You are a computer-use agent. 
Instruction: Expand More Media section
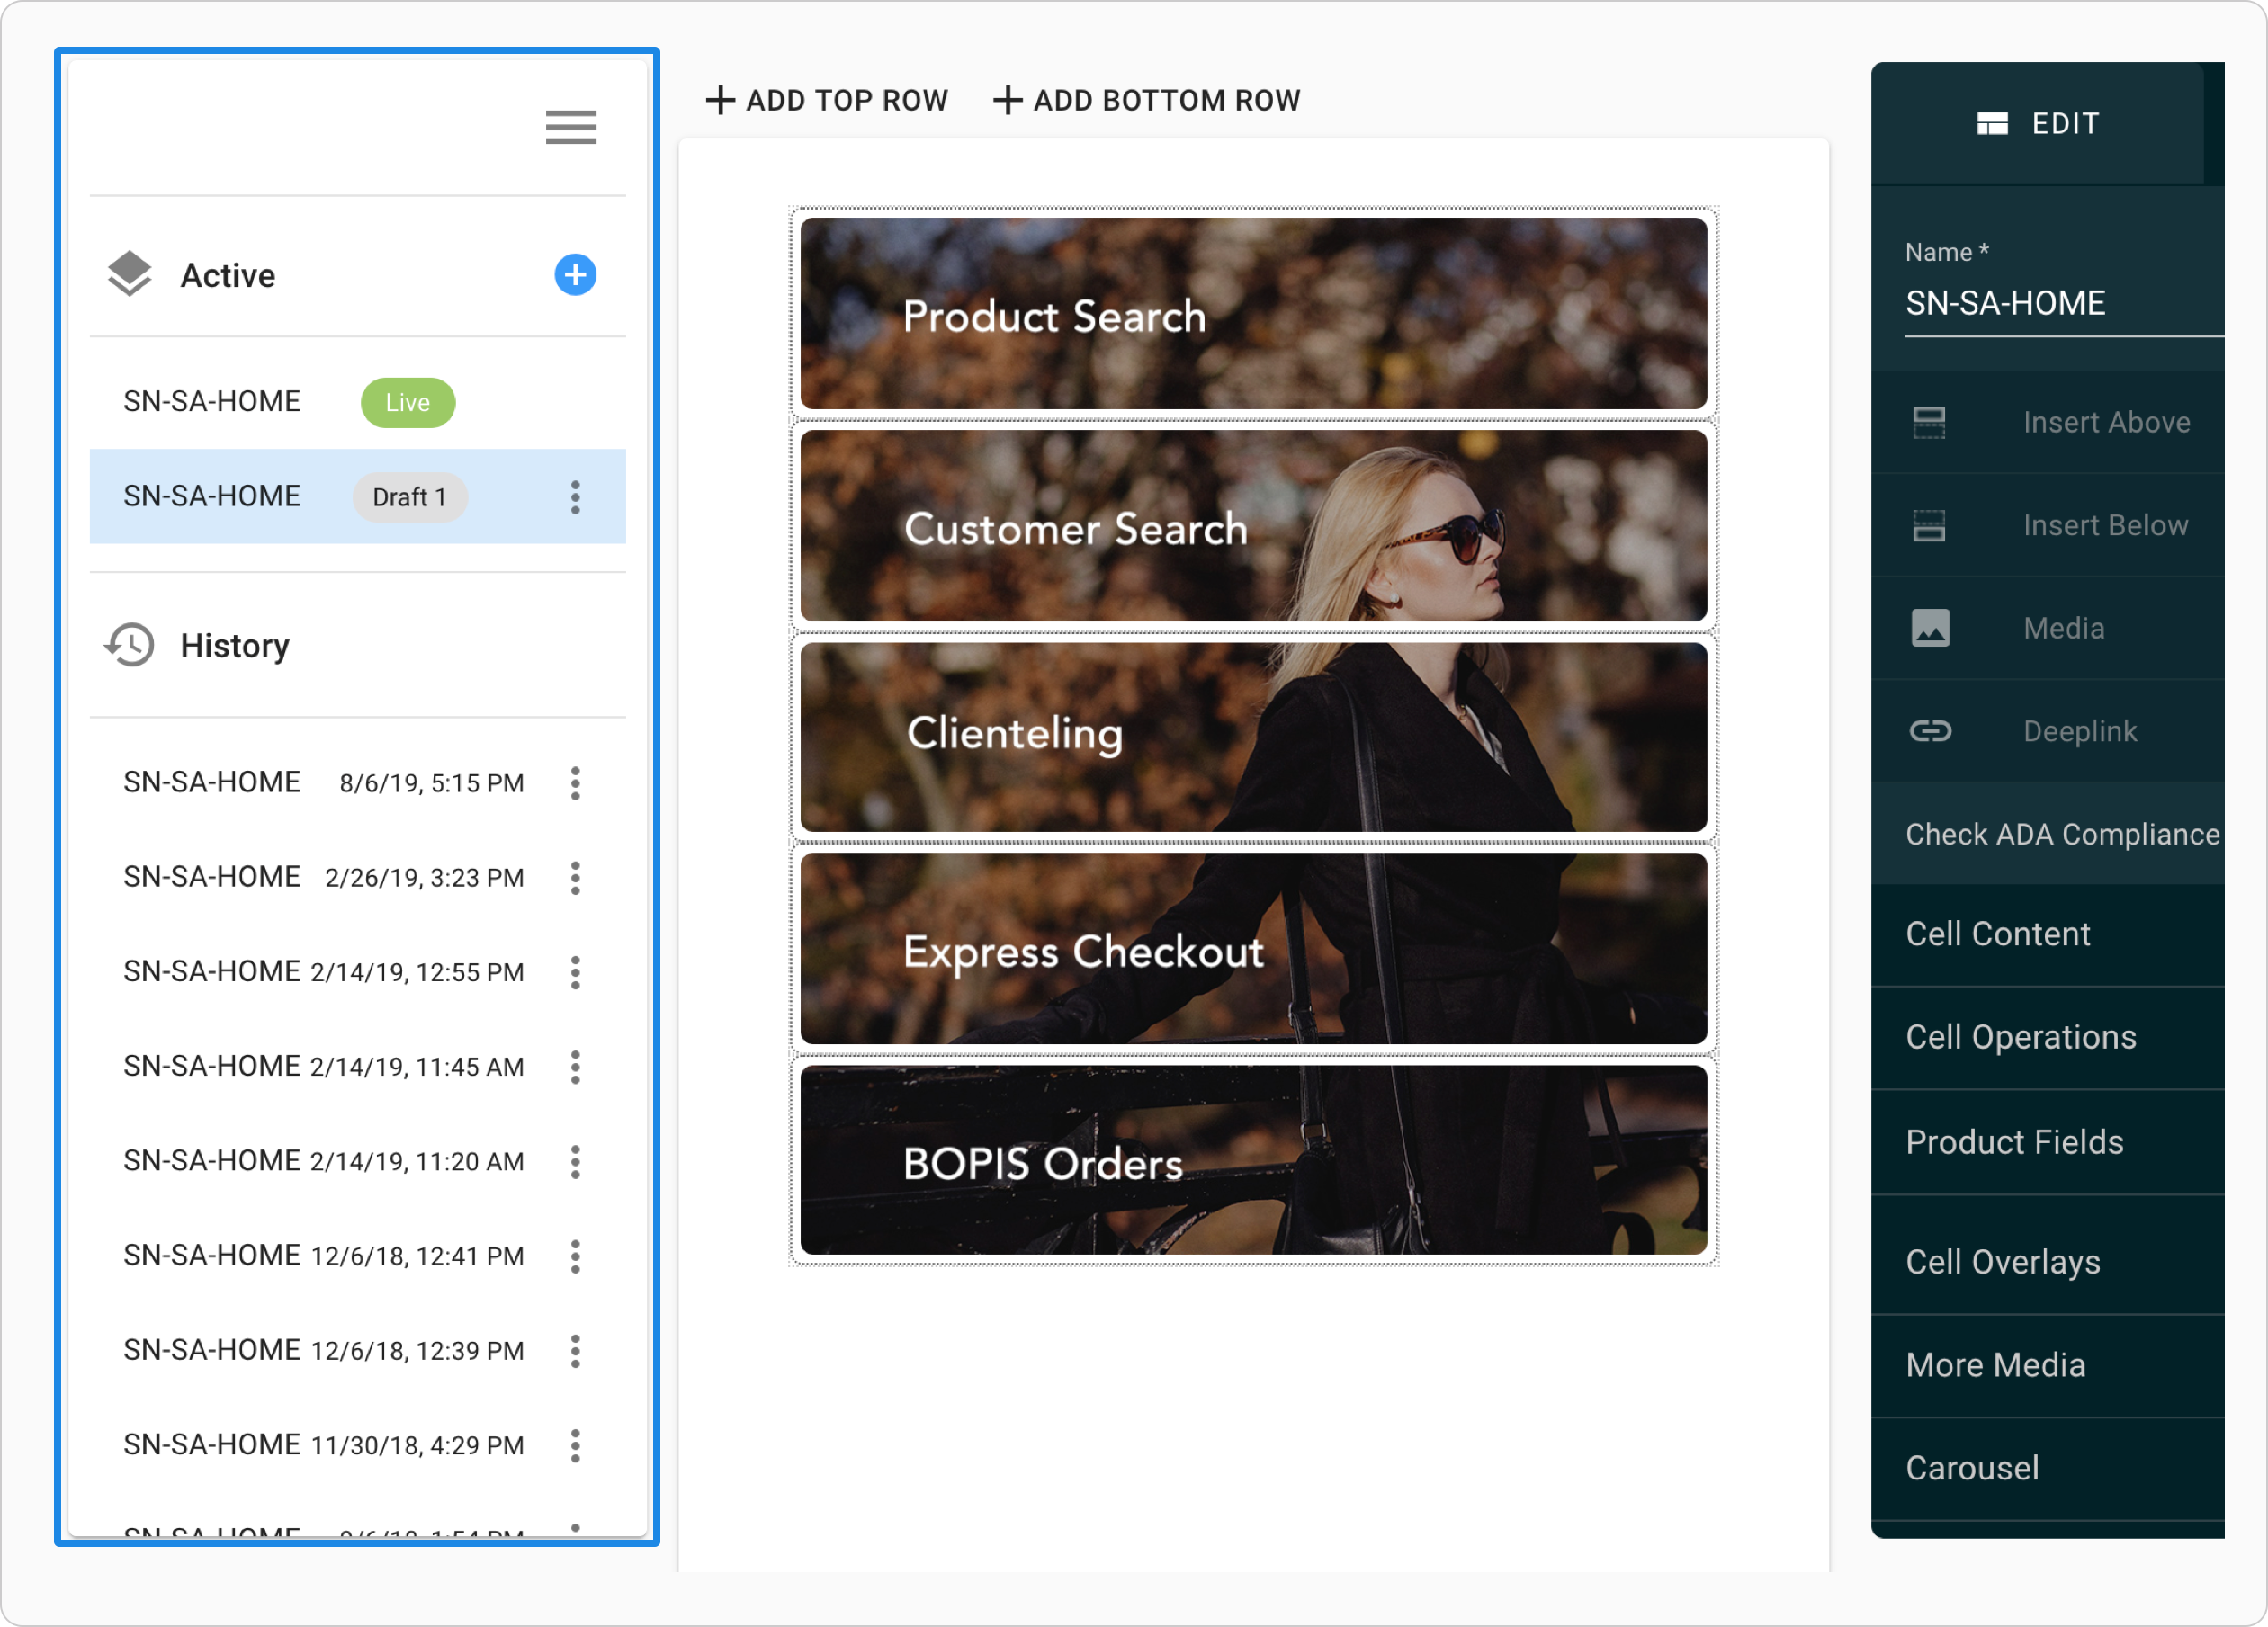click(x=2047, y=1365)
